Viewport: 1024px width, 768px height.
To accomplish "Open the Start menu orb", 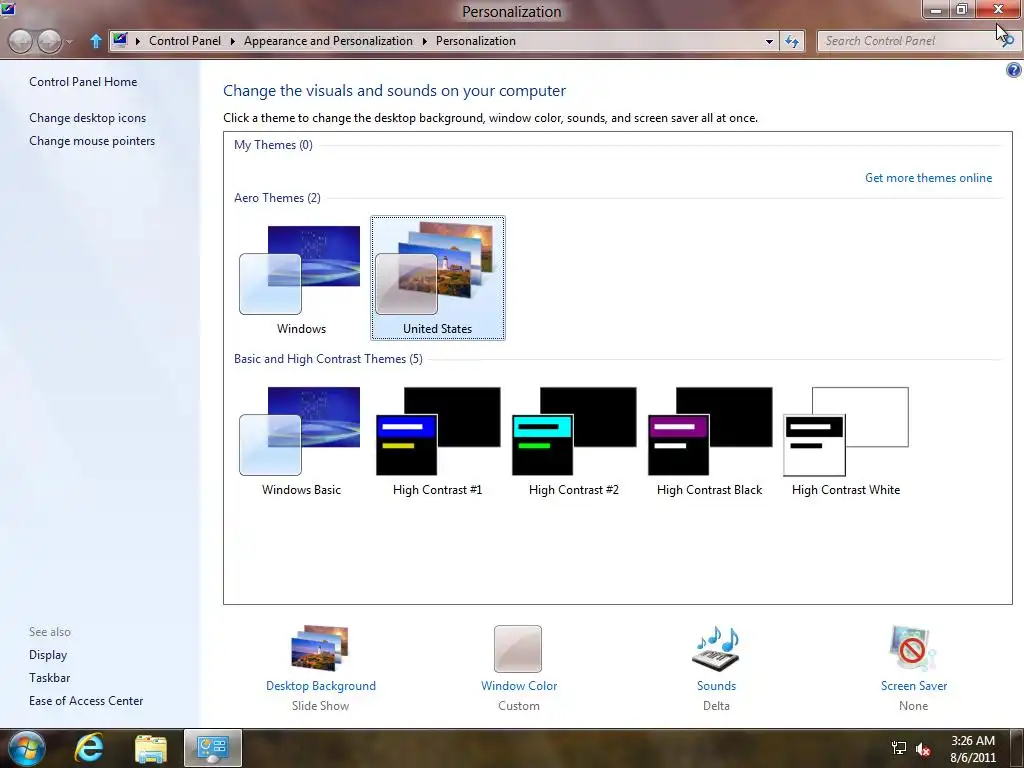I will [27, 748].
